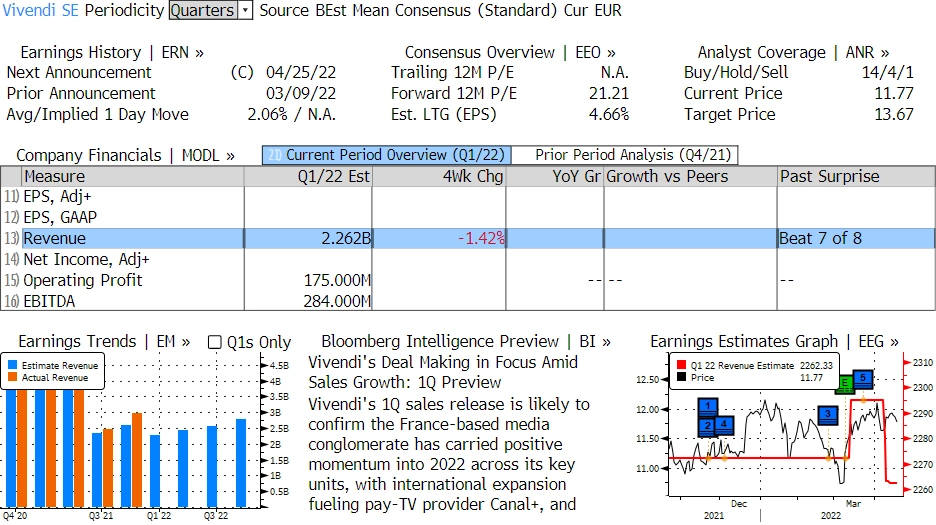Image resolution: width=936 pixels, height=525 pixels.
Task: Click the Past Surprise column header
Action: coord(856,177)
